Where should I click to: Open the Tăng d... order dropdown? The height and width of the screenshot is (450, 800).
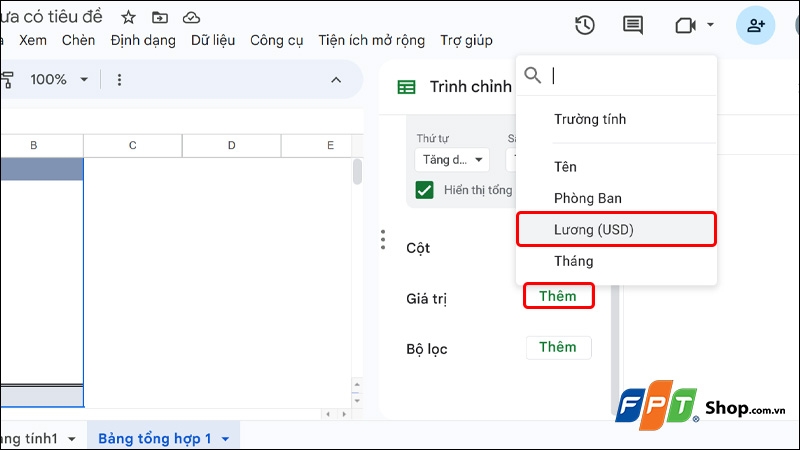[452, 160]
